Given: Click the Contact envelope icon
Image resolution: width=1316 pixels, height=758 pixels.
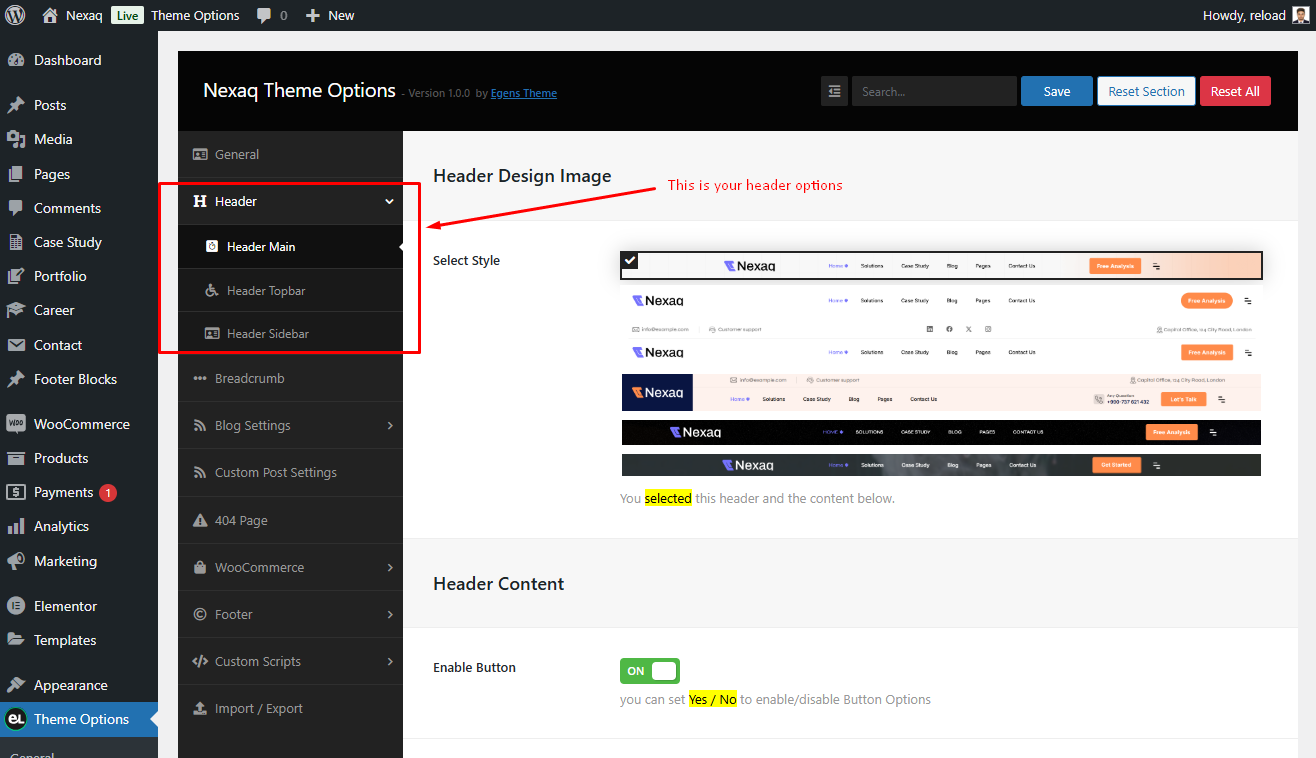Looking at the screenshot, I should point(16,345).
